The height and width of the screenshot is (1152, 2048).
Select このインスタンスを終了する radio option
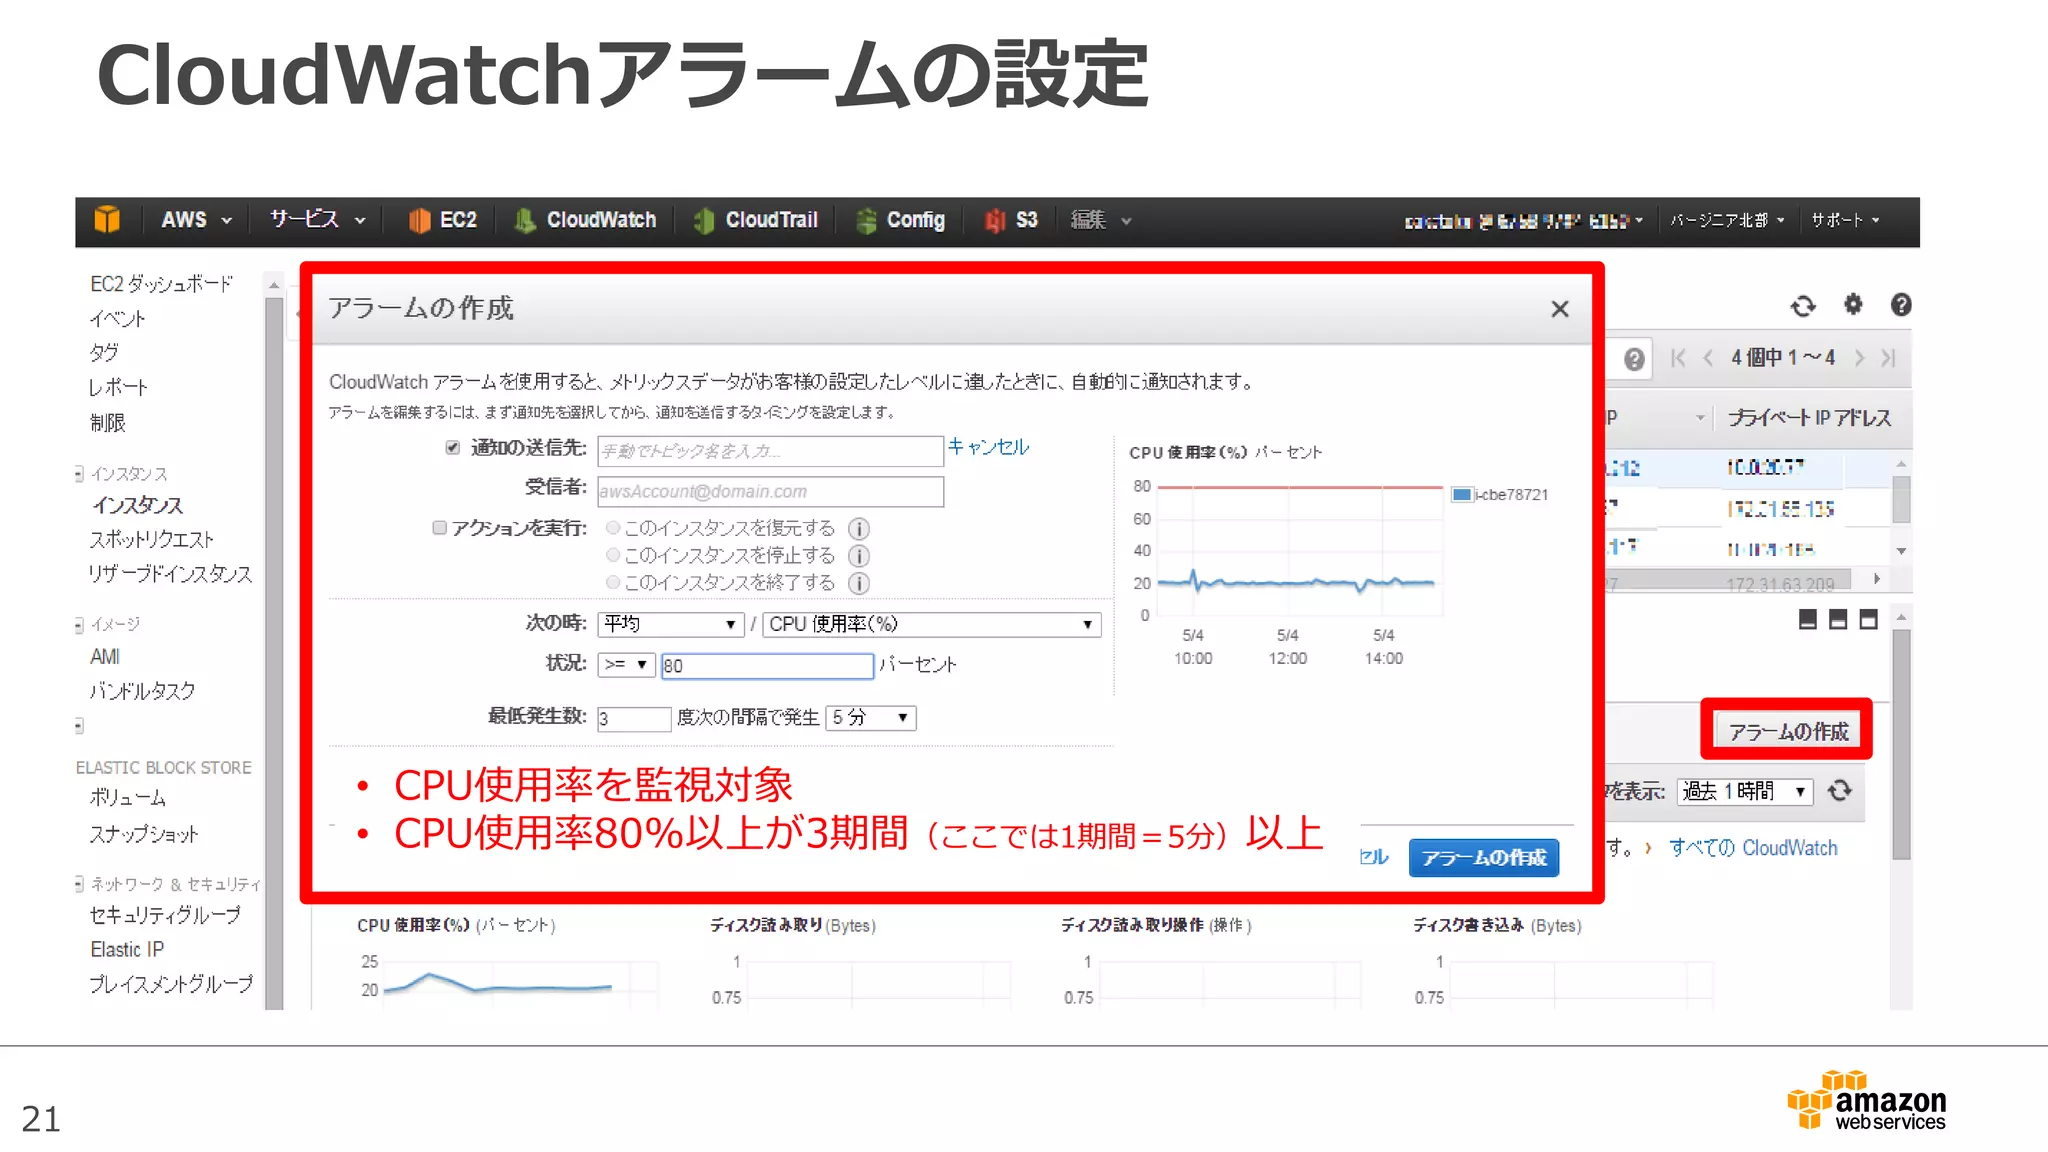pyautogui.click(x=613, y=581)
